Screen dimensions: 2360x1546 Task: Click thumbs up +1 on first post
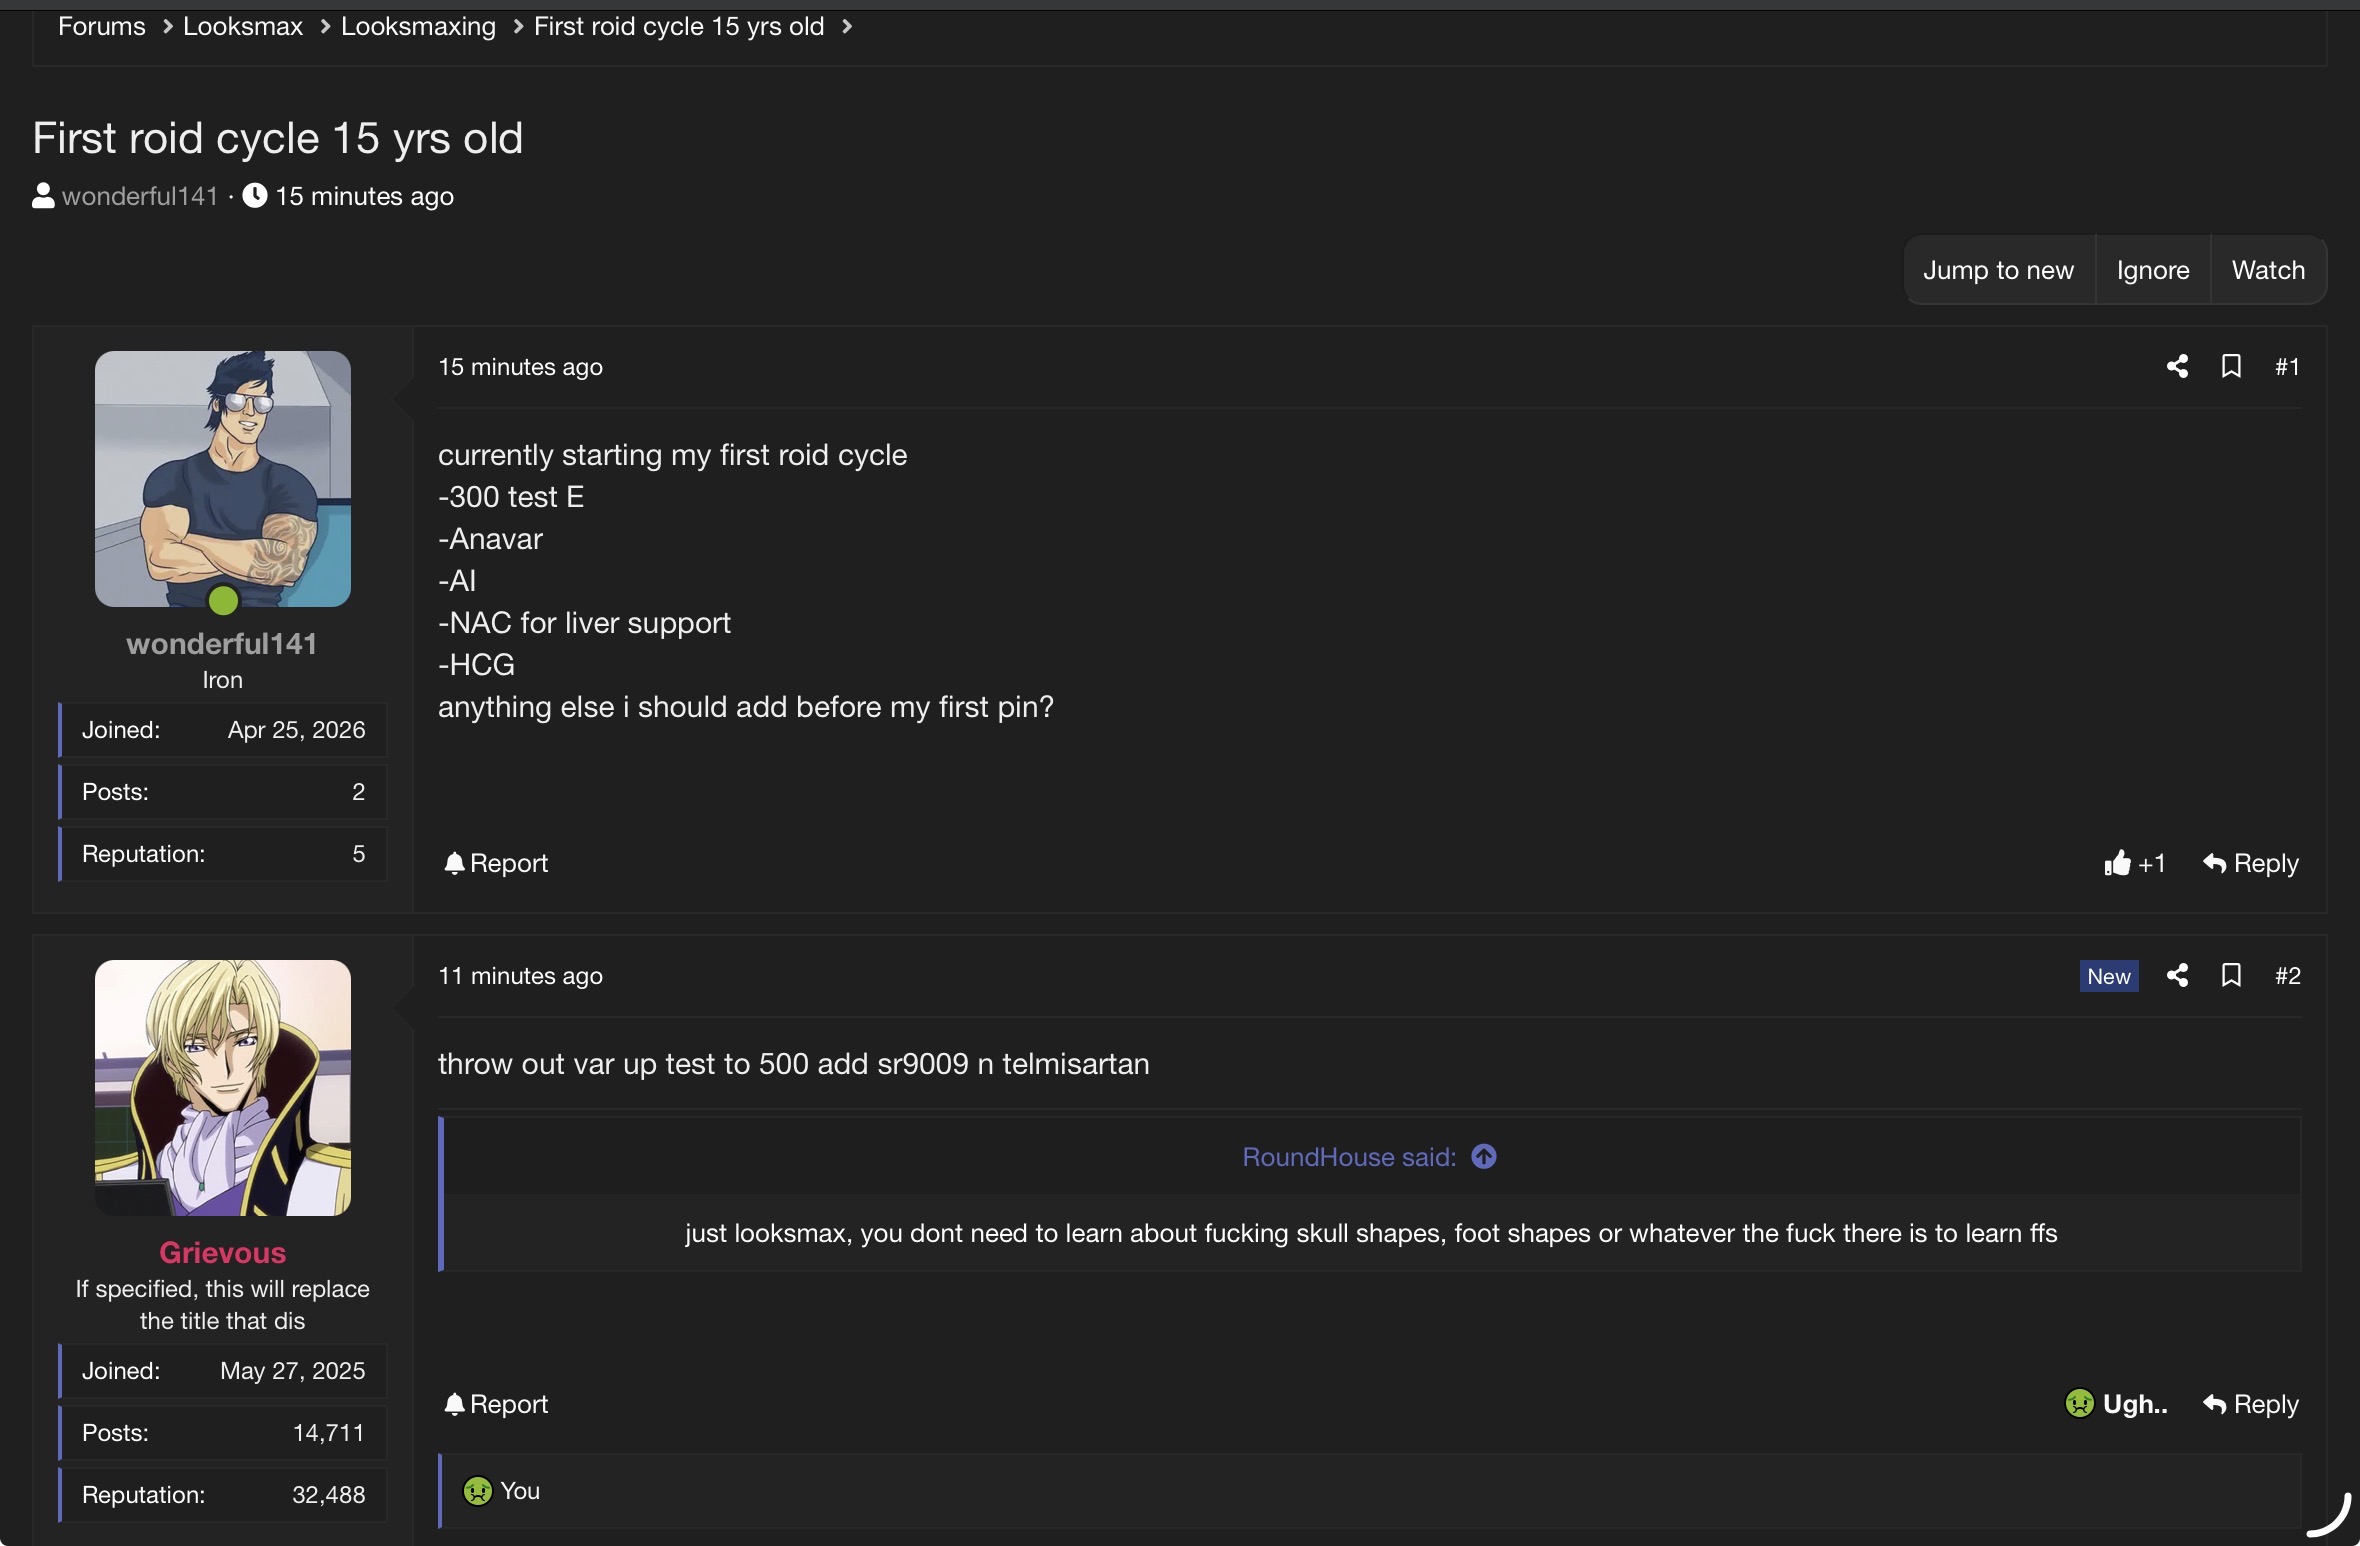[x=2134, y=863]
